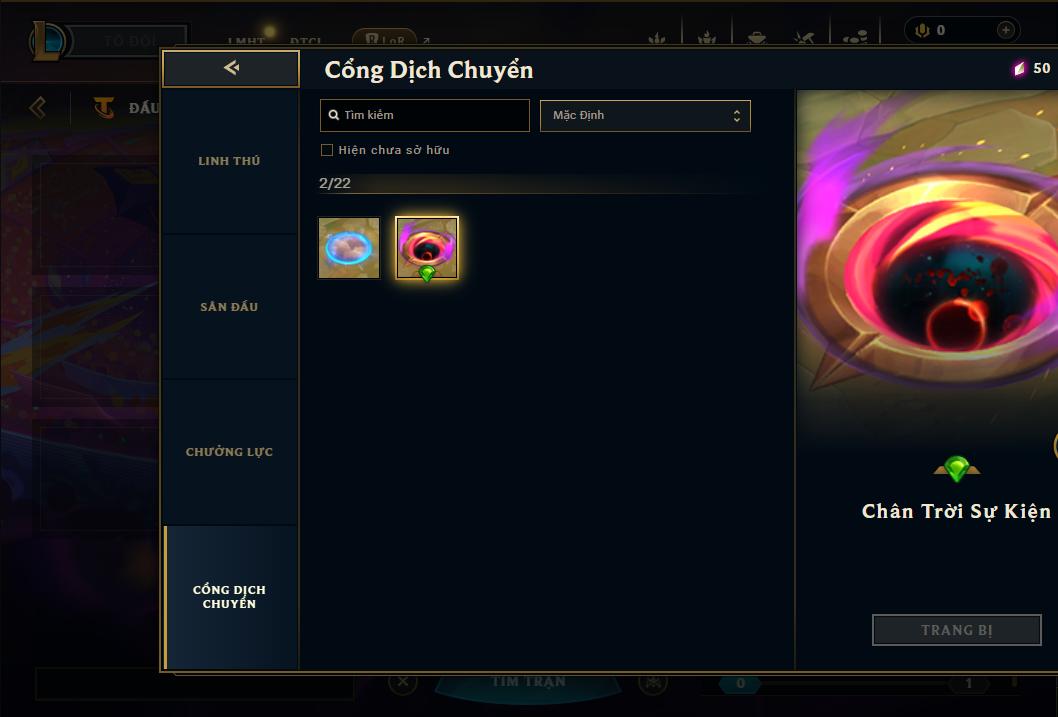Click the back arrow above the sidebar
The height and width of the screenshot is (717, 1058).
tap(231, 68)
